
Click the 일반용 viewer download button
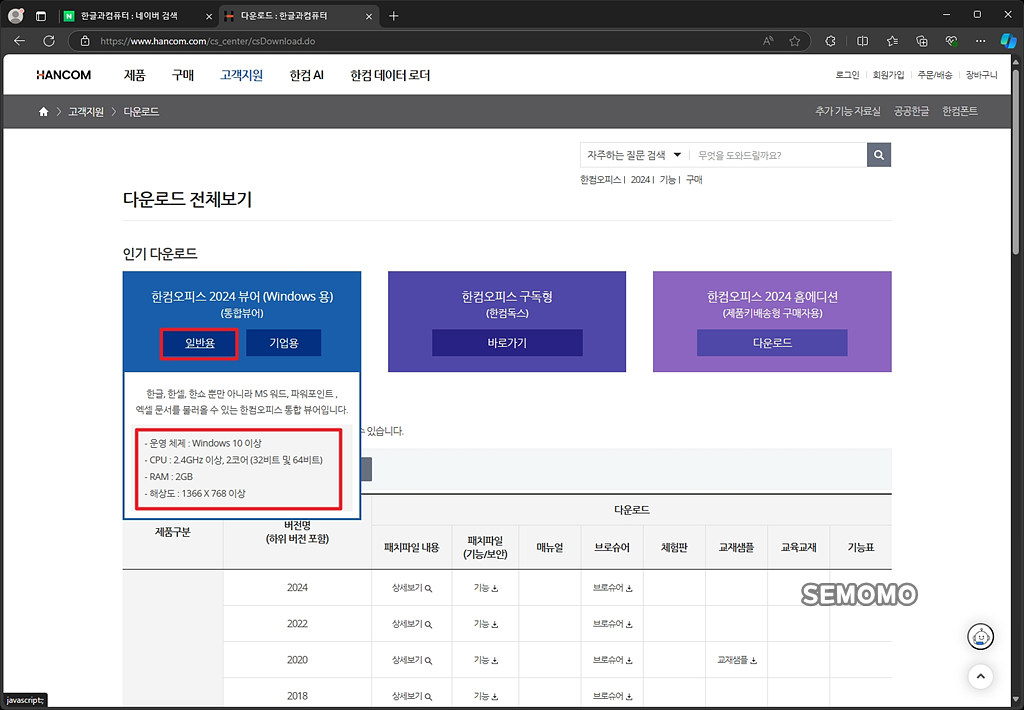[200, 343]
